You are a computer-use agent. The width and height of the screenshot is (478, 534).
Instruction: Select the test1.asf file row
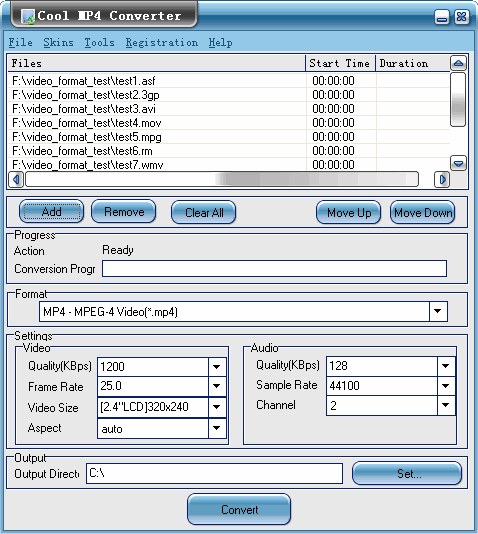[x=229, y=81]
